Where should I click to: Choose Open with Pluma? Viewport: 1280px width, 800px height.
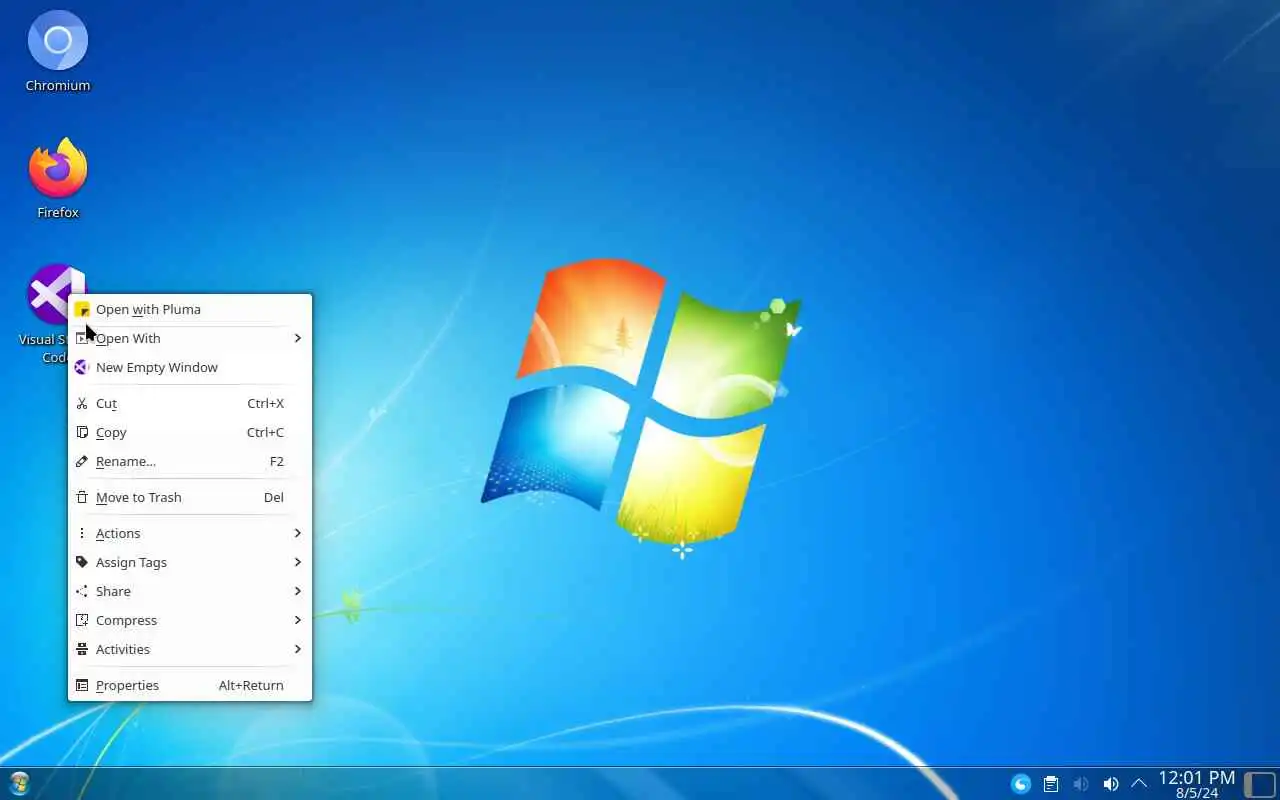pos(190,309)
